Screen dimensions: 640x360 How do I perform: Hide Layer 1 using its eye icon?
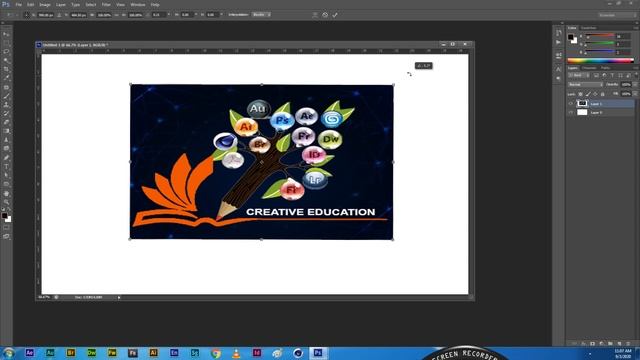click(571, 104)
